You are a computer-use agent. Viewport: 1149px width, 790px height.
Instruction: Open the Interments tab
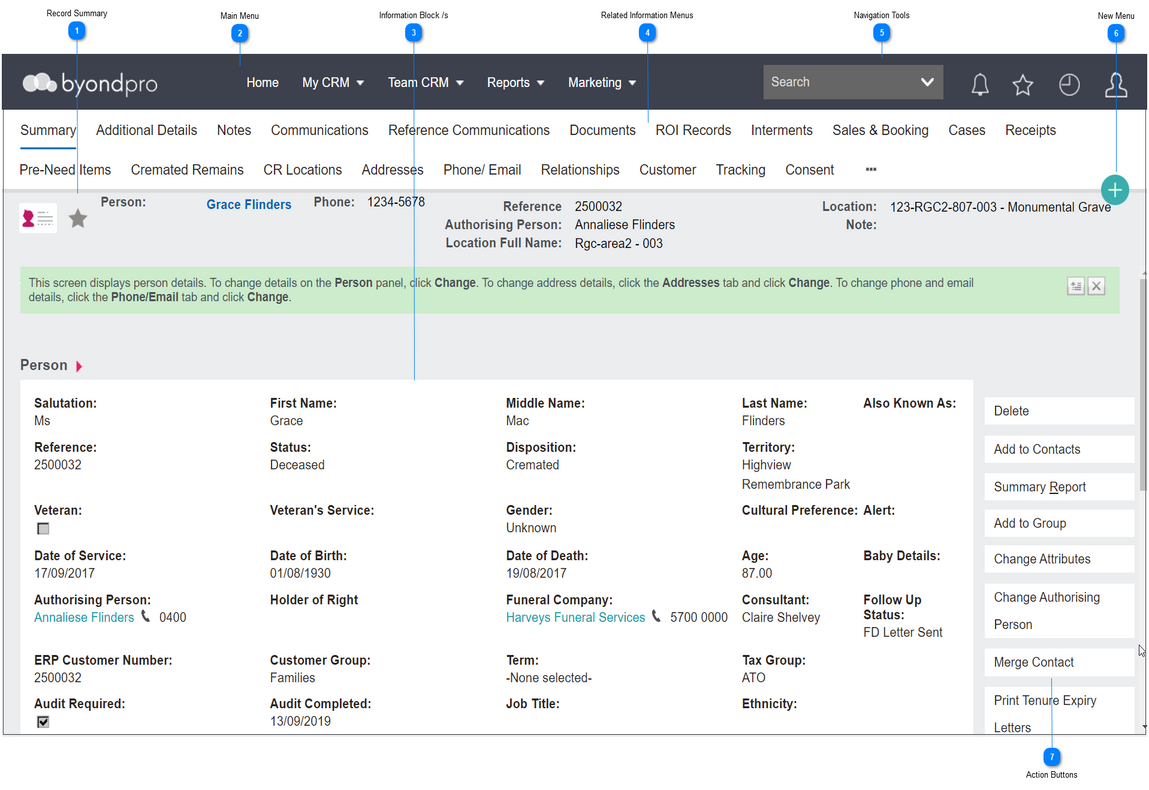(x=782, y=130)
